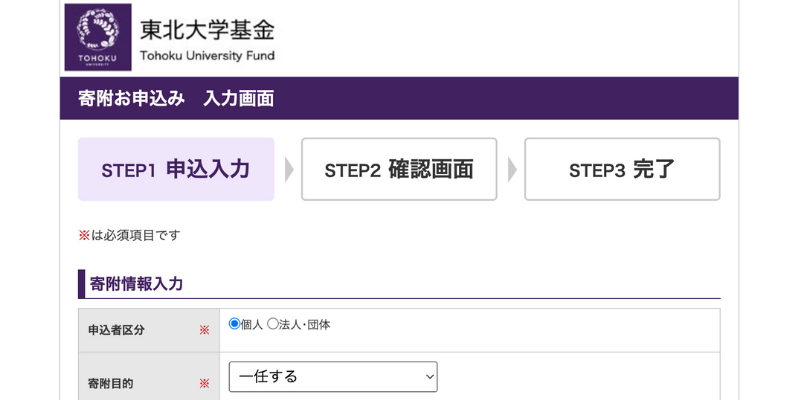Click the Tohoku University purple logo

point(98,37)
